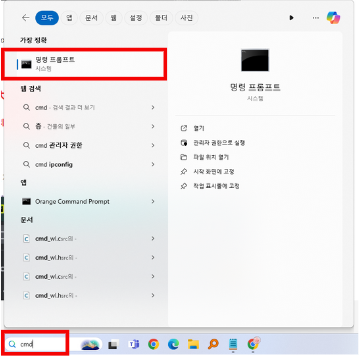Screen dimensions: 361x363
Task: Expand the chevron for Orange Command Prompt
Action: [153, 201]
